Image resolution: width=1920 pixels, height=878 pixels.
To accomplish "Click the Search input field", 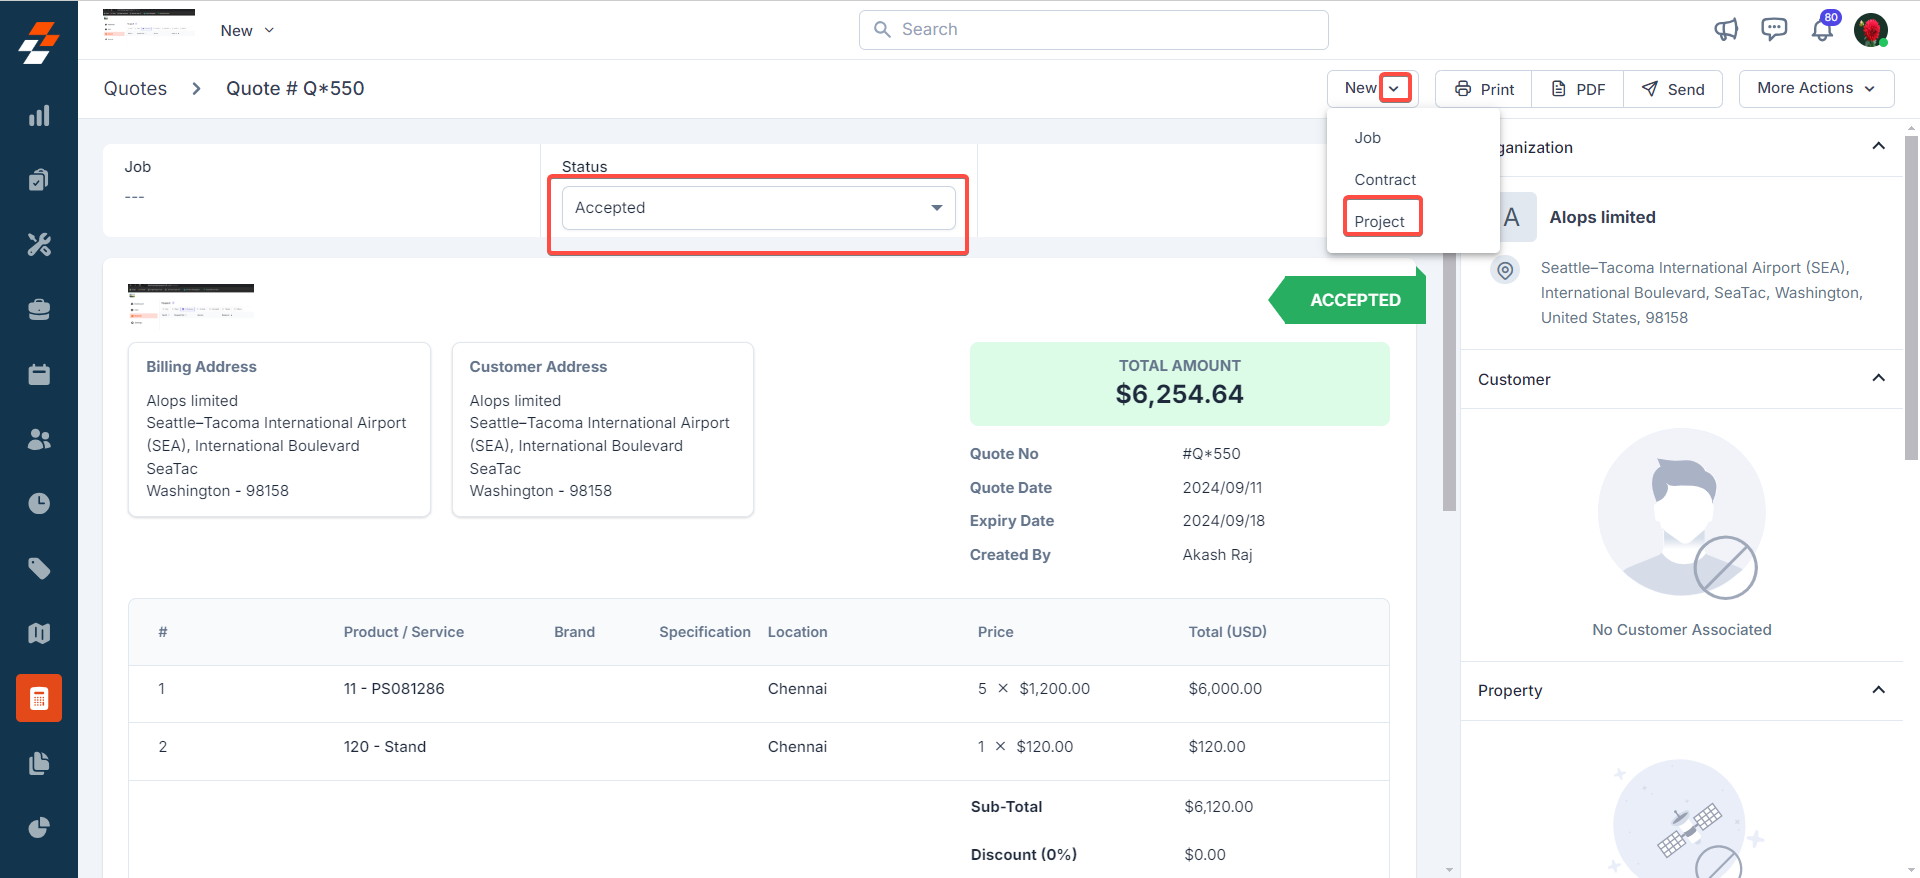I will click(1093, 30).
